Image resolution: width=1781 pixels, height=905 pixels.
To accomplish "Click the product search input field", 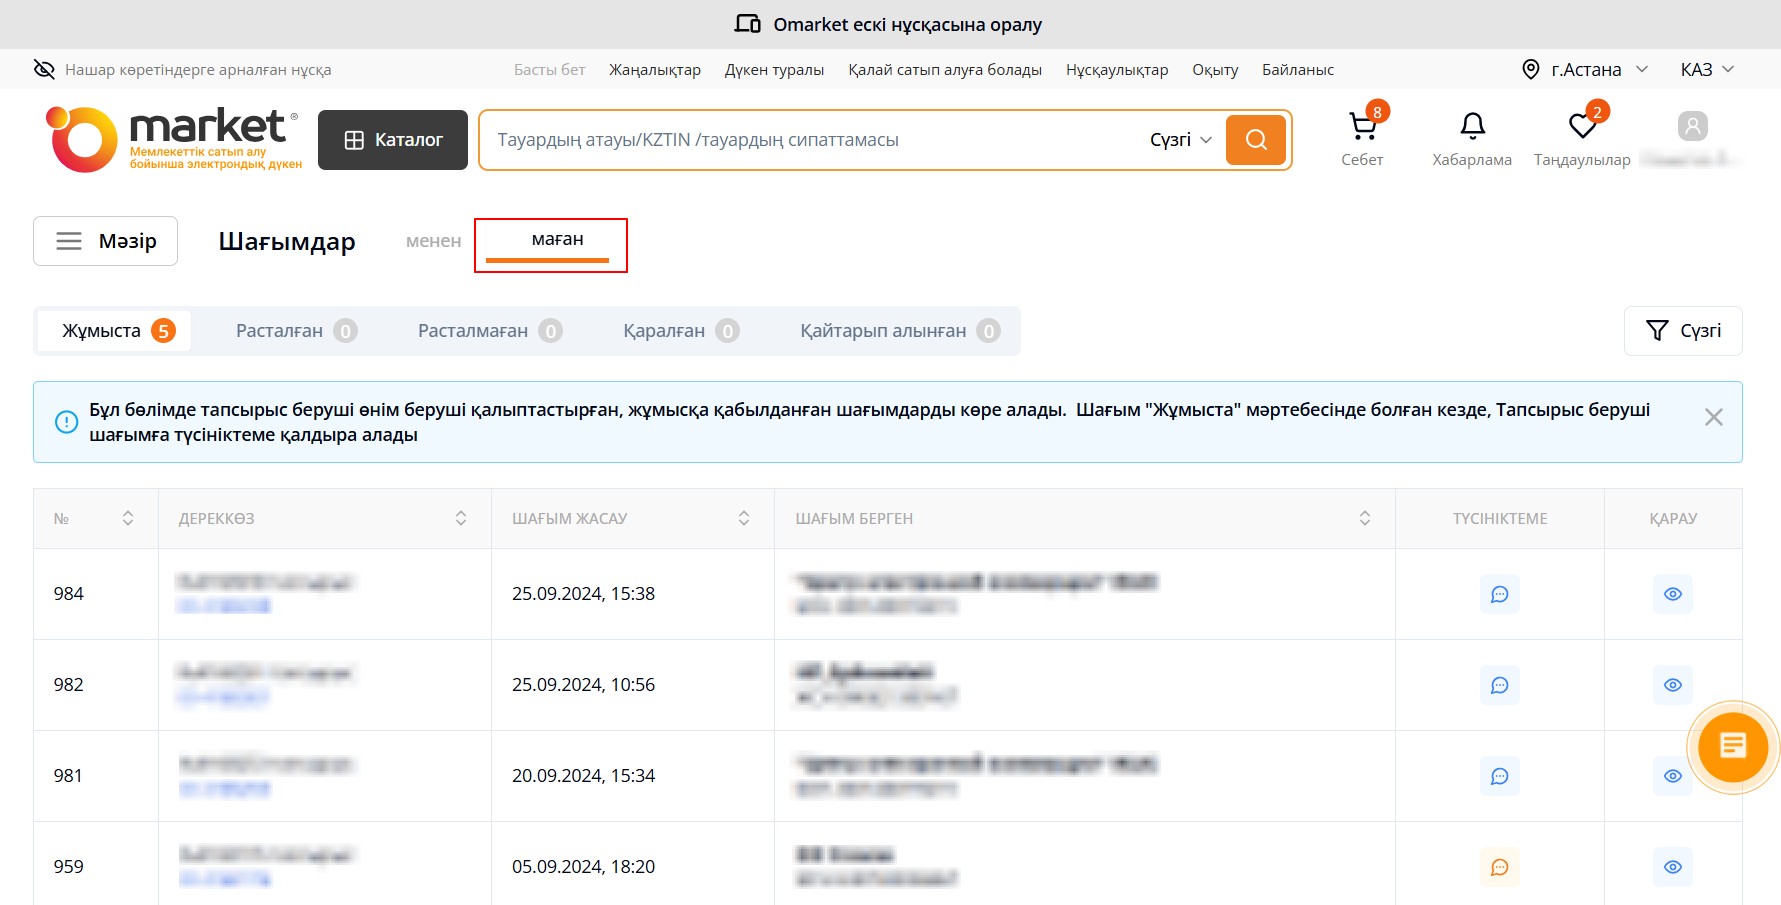I will [810, 140].
